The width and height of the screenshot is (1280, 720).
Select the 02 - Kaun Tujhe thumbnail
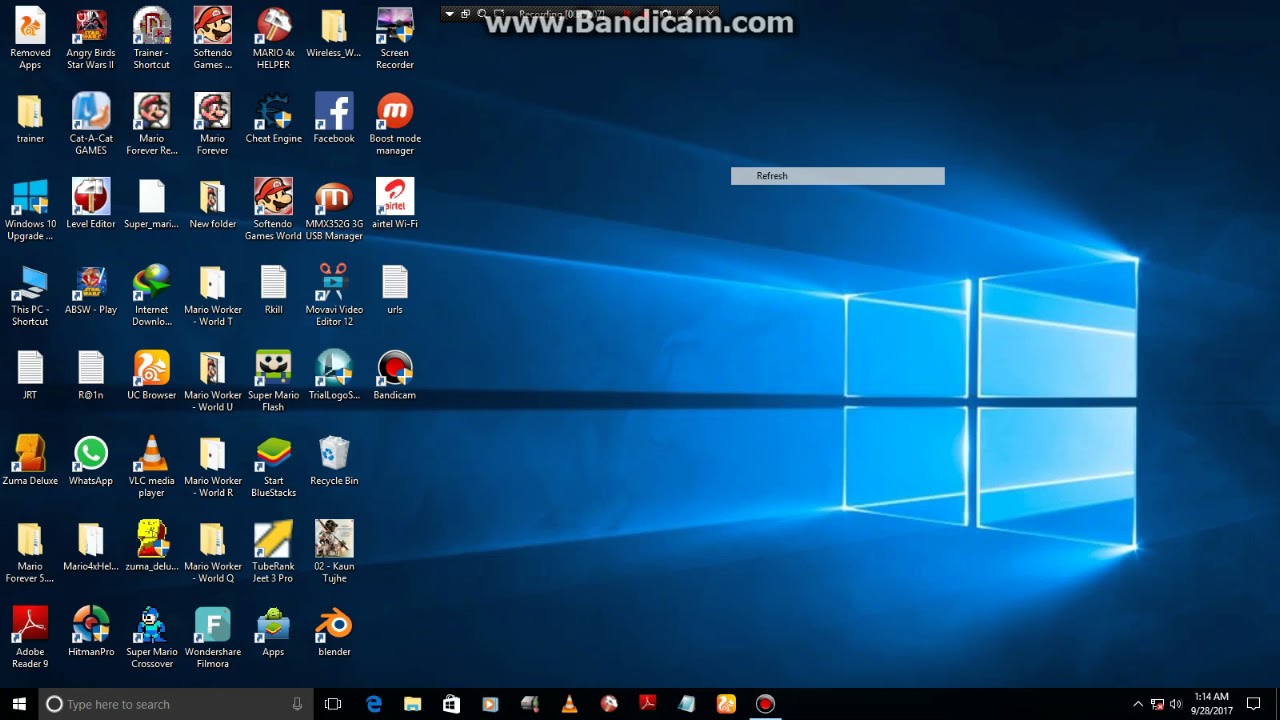pyautogui.click(x=334, y=553)
